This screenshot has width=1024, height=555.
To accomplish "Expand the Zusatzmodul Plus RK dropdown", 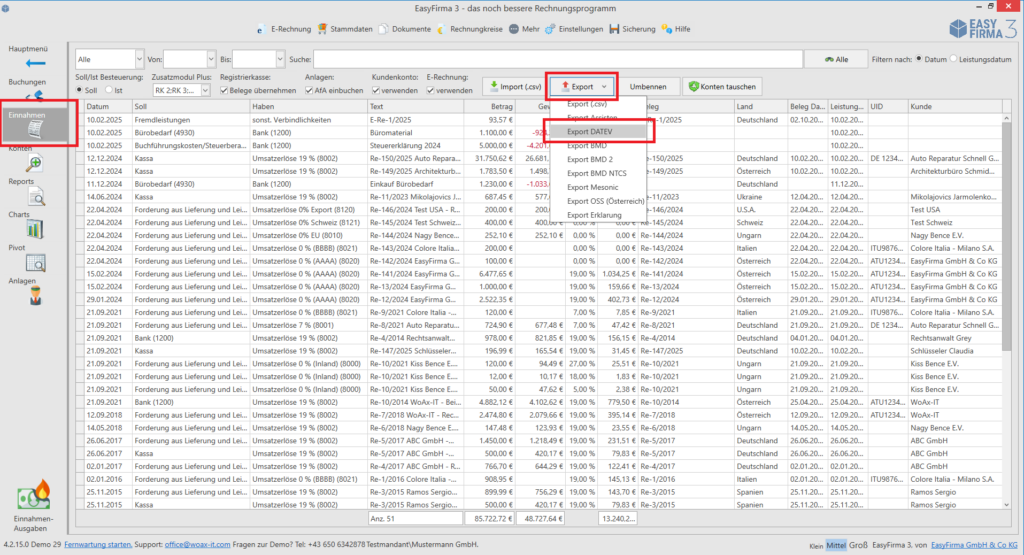I will [205, 91].
